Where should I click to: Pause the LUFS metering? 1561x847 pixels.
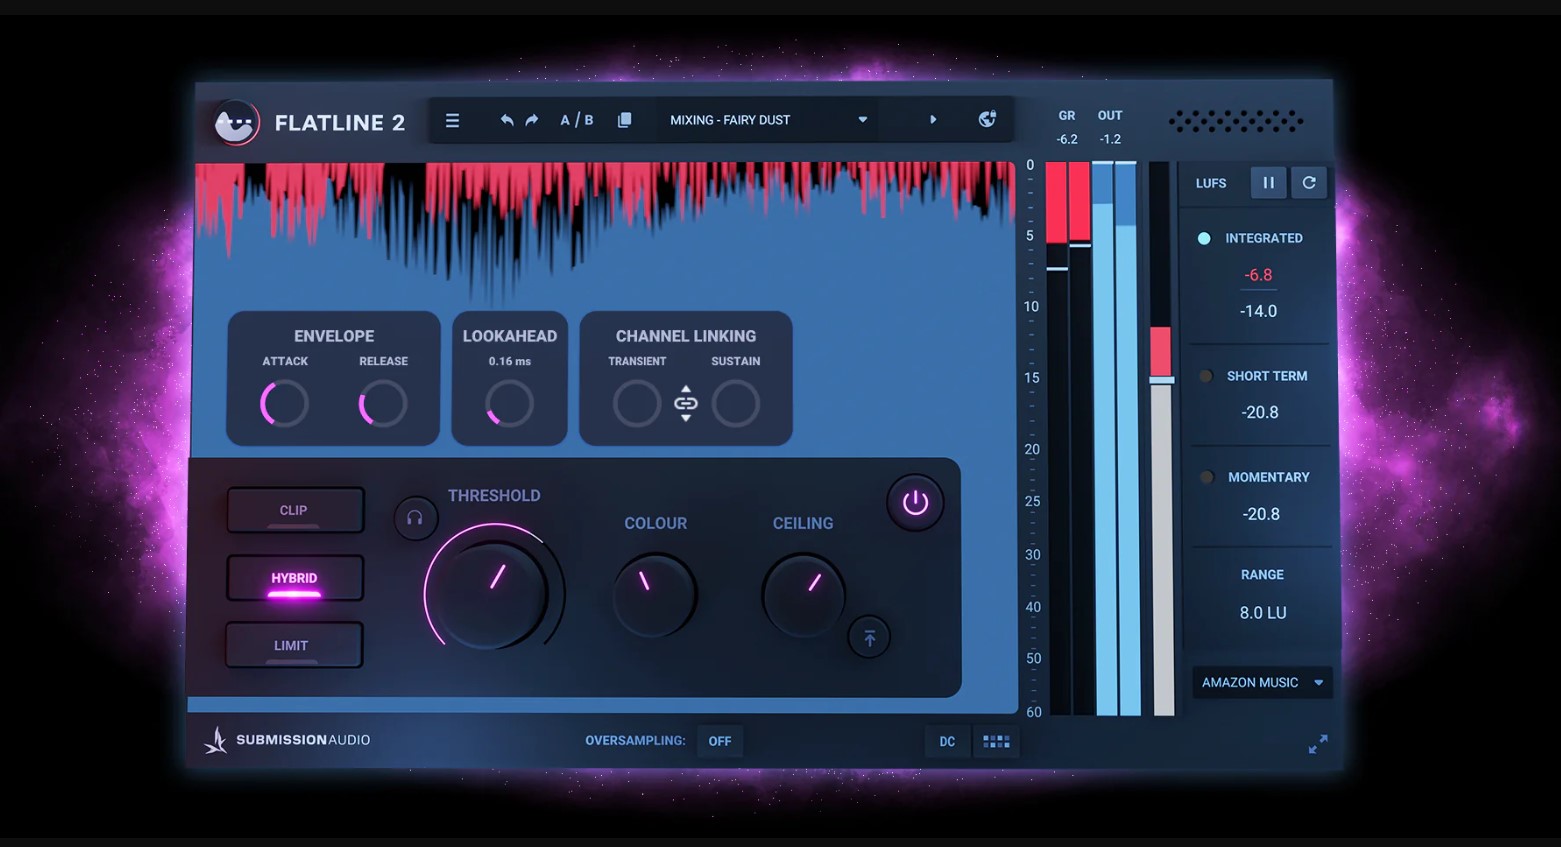click(1268, 183)
